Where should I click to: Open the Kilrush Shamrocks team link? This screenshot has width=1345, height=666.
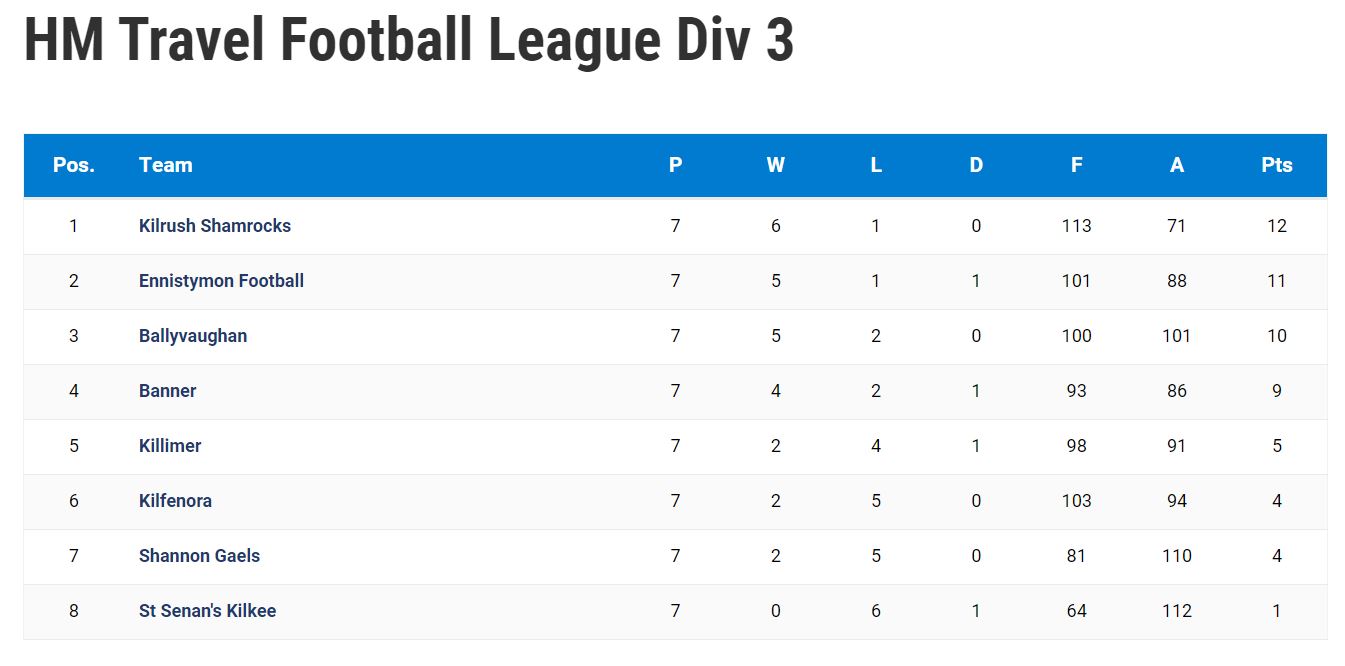pyautogui.click(x=215, y=226)
